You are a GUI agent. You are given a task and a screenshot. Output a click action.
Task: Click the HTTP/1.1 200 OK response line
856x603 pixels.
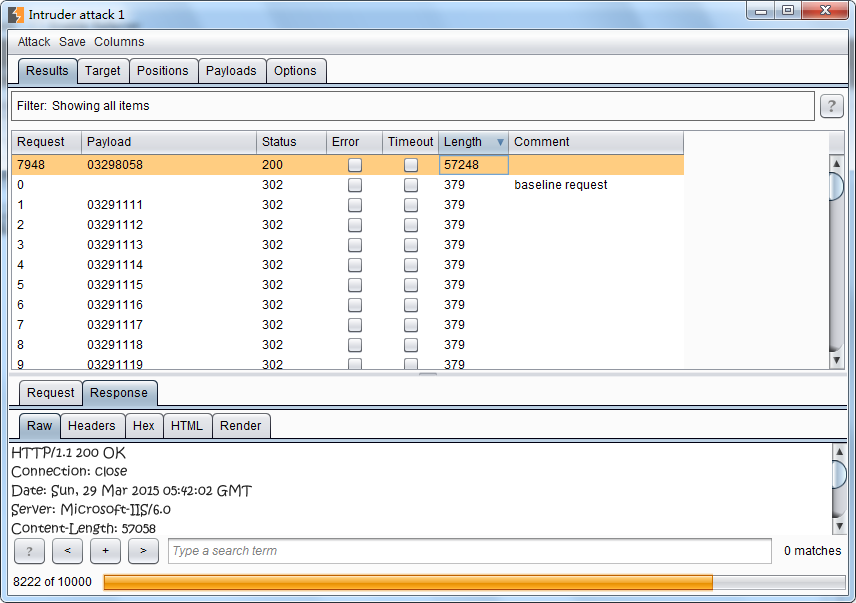[x=68, y=453]
